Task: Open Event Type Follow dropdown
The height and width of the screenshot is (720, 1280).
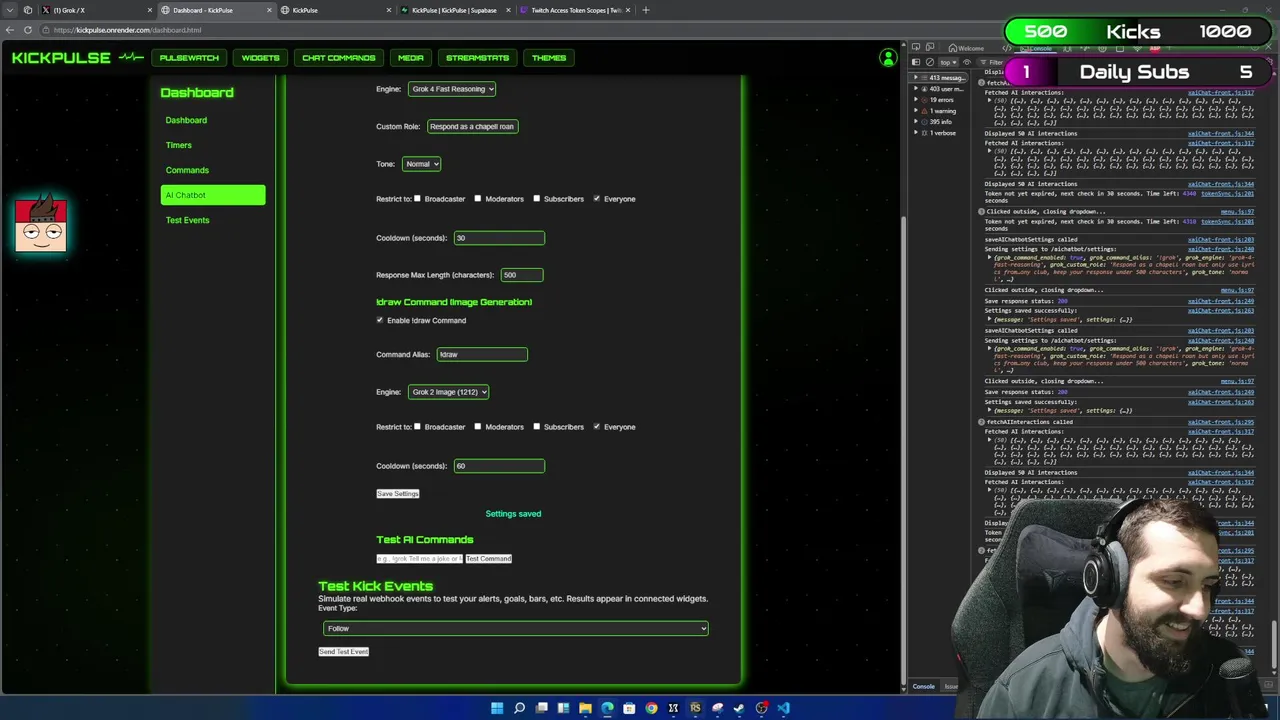Action: point(516,628)
